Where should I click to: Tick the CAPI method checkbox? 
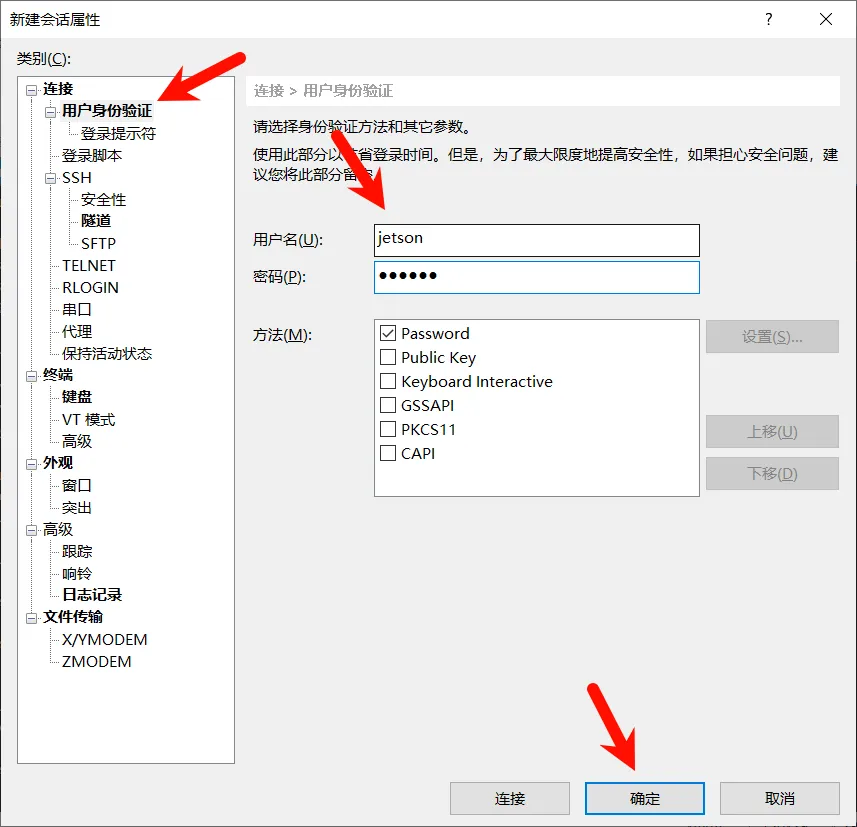click(x=388, y=453)
